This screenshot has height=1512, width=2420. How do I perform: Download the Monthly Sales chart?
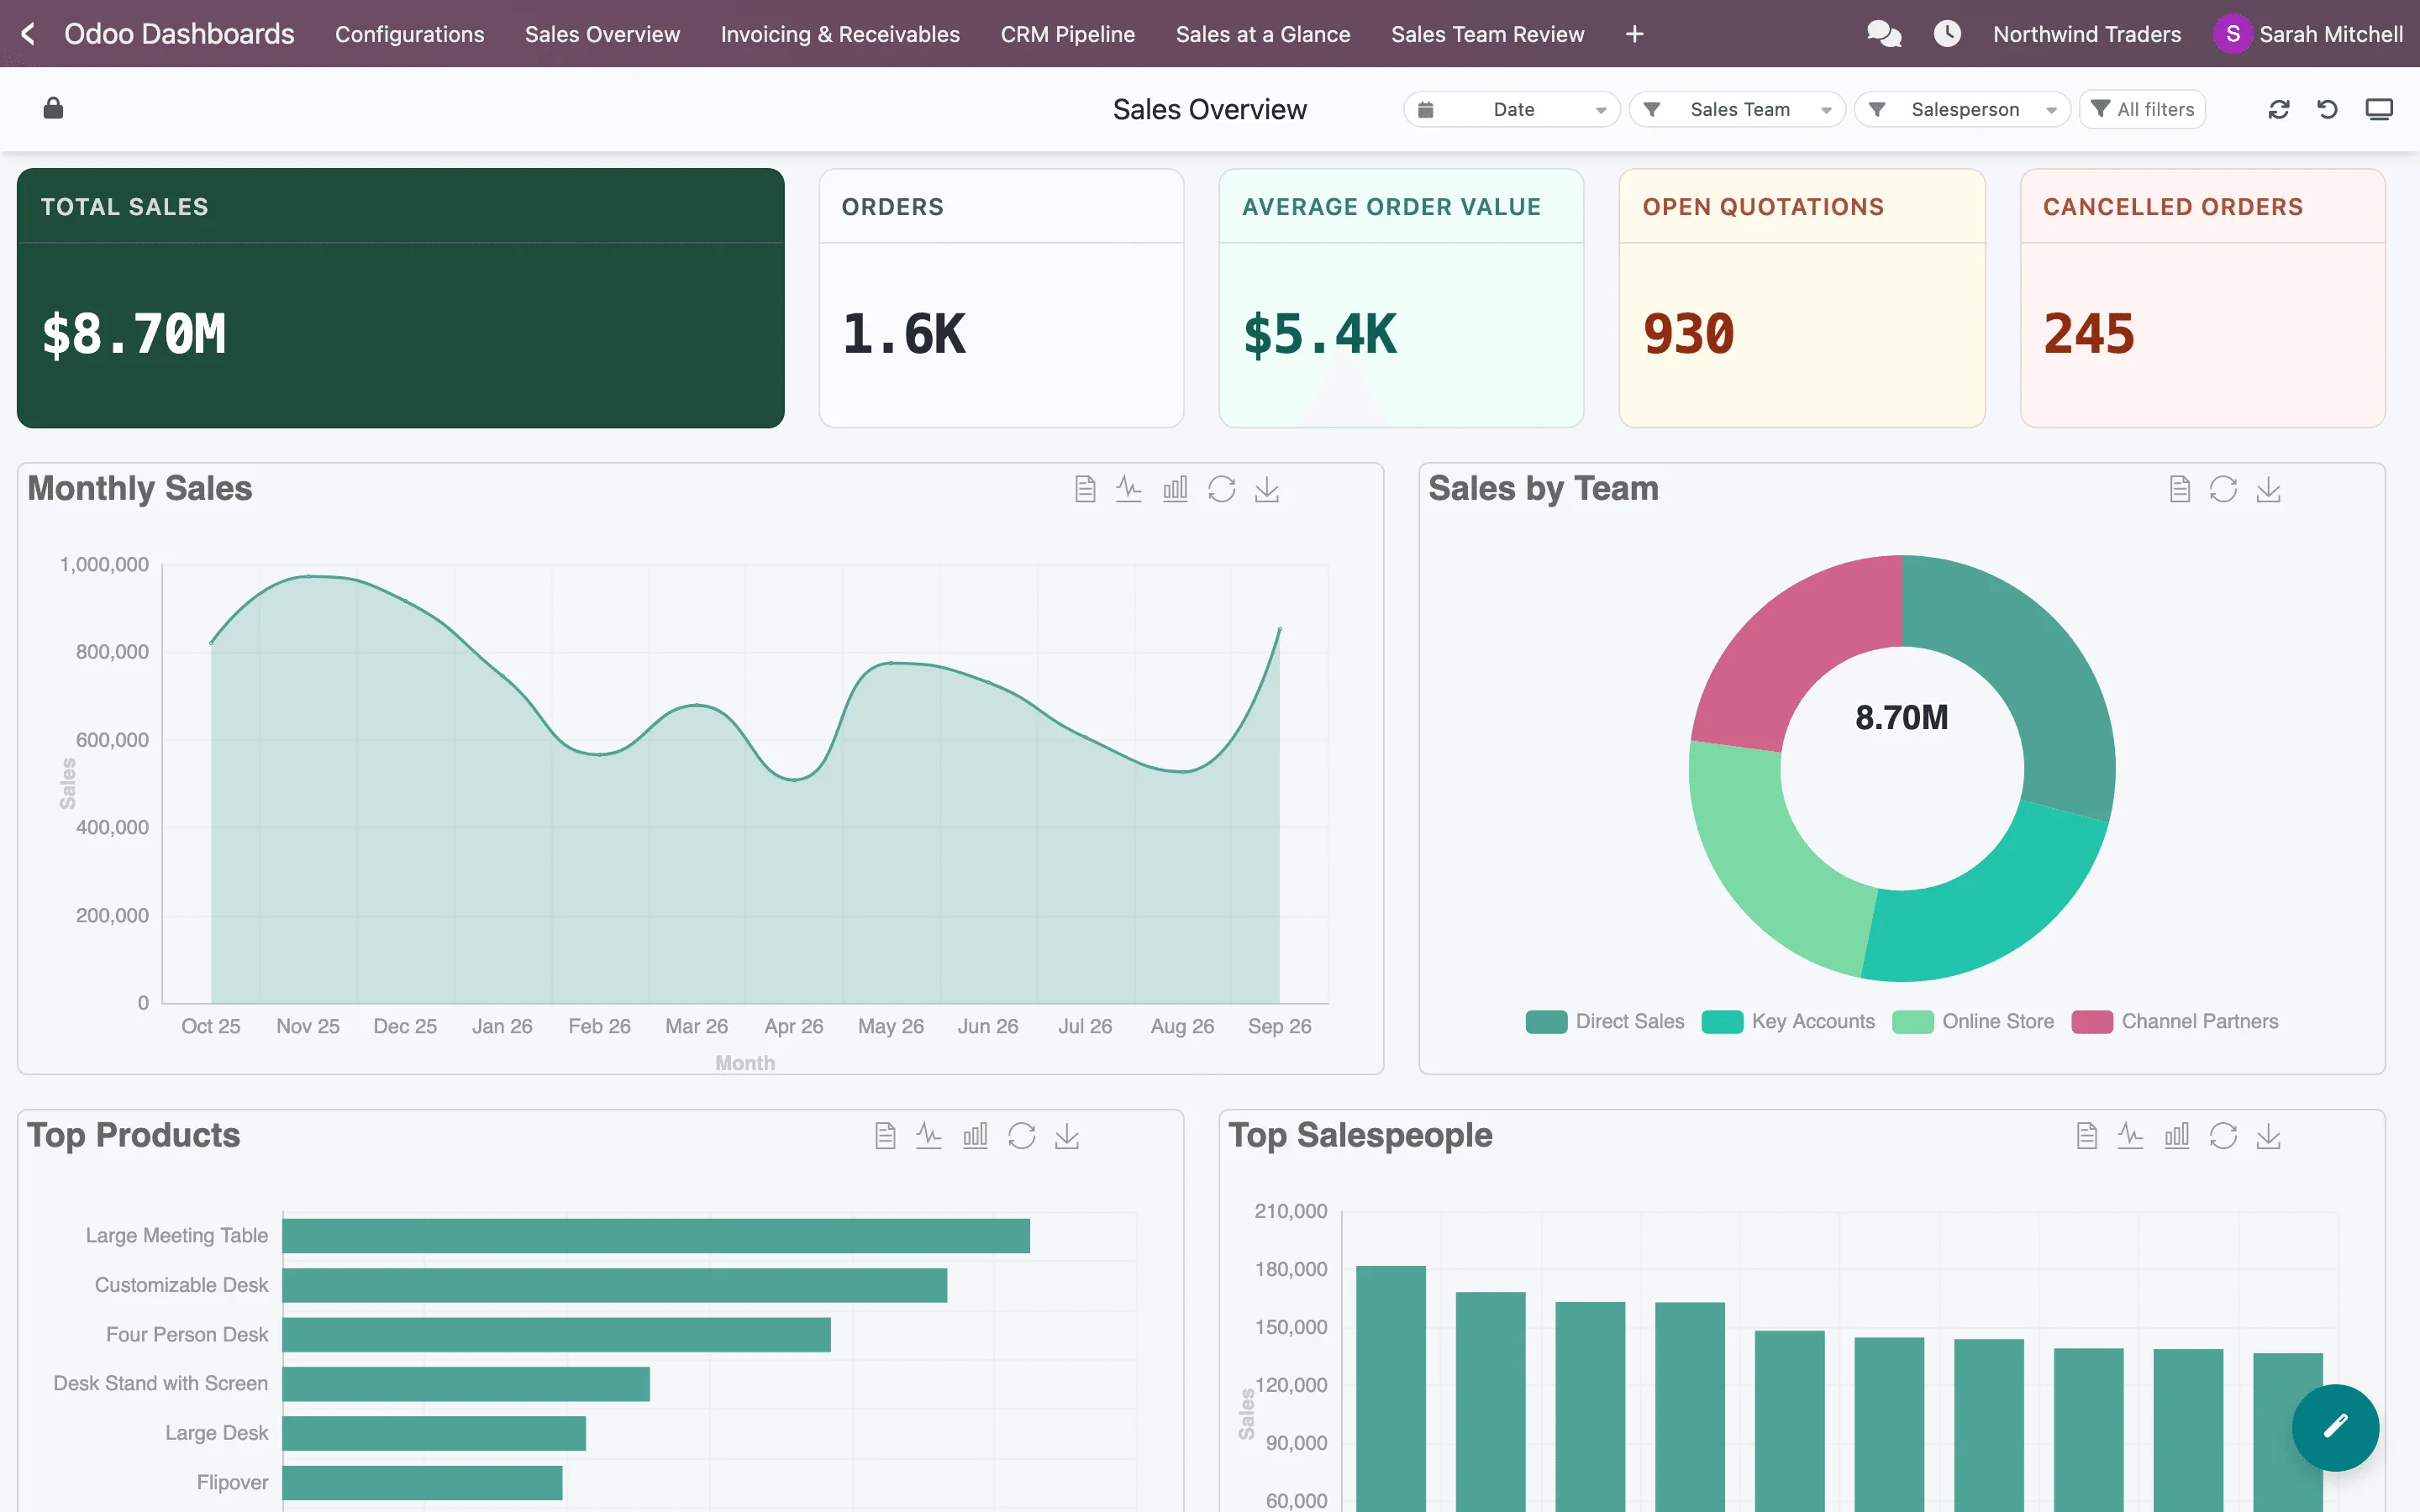click(x=1267, y=489)
